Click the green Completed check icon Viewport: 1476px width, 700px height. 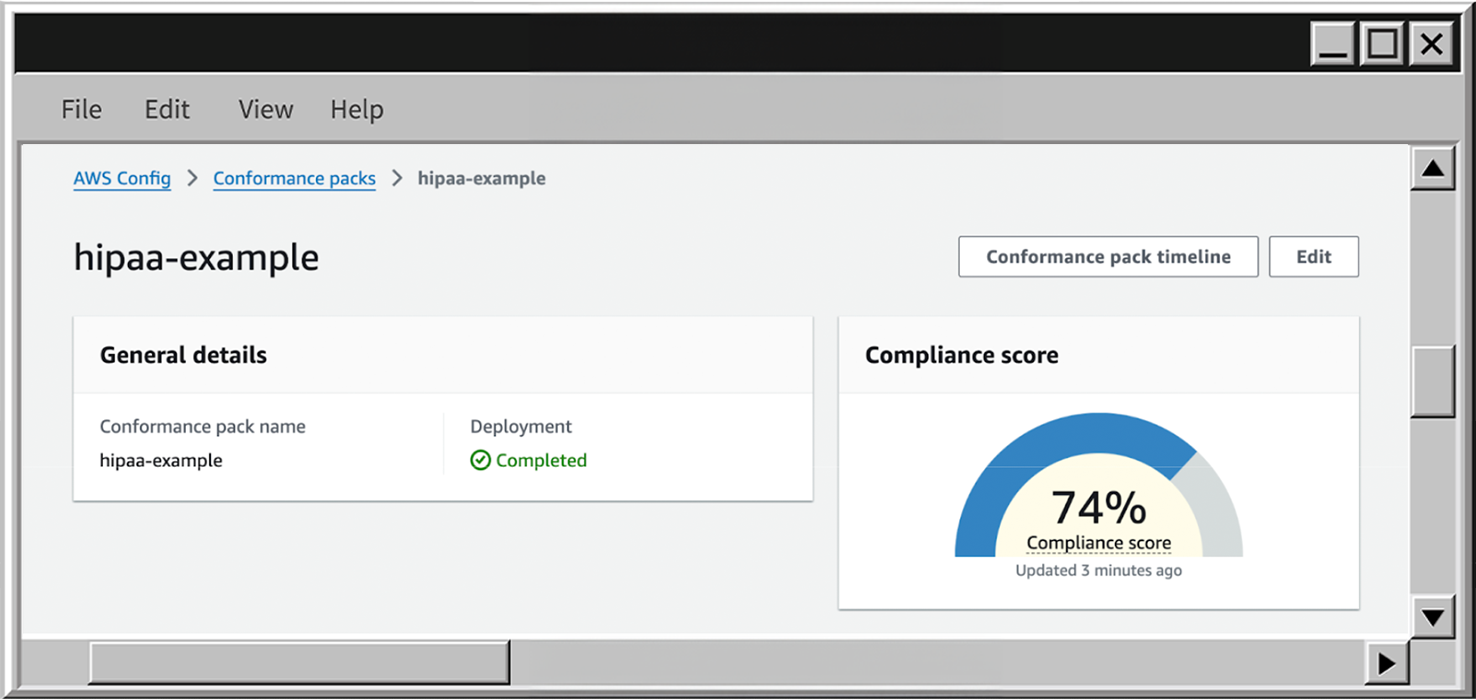tap(480, 460)
